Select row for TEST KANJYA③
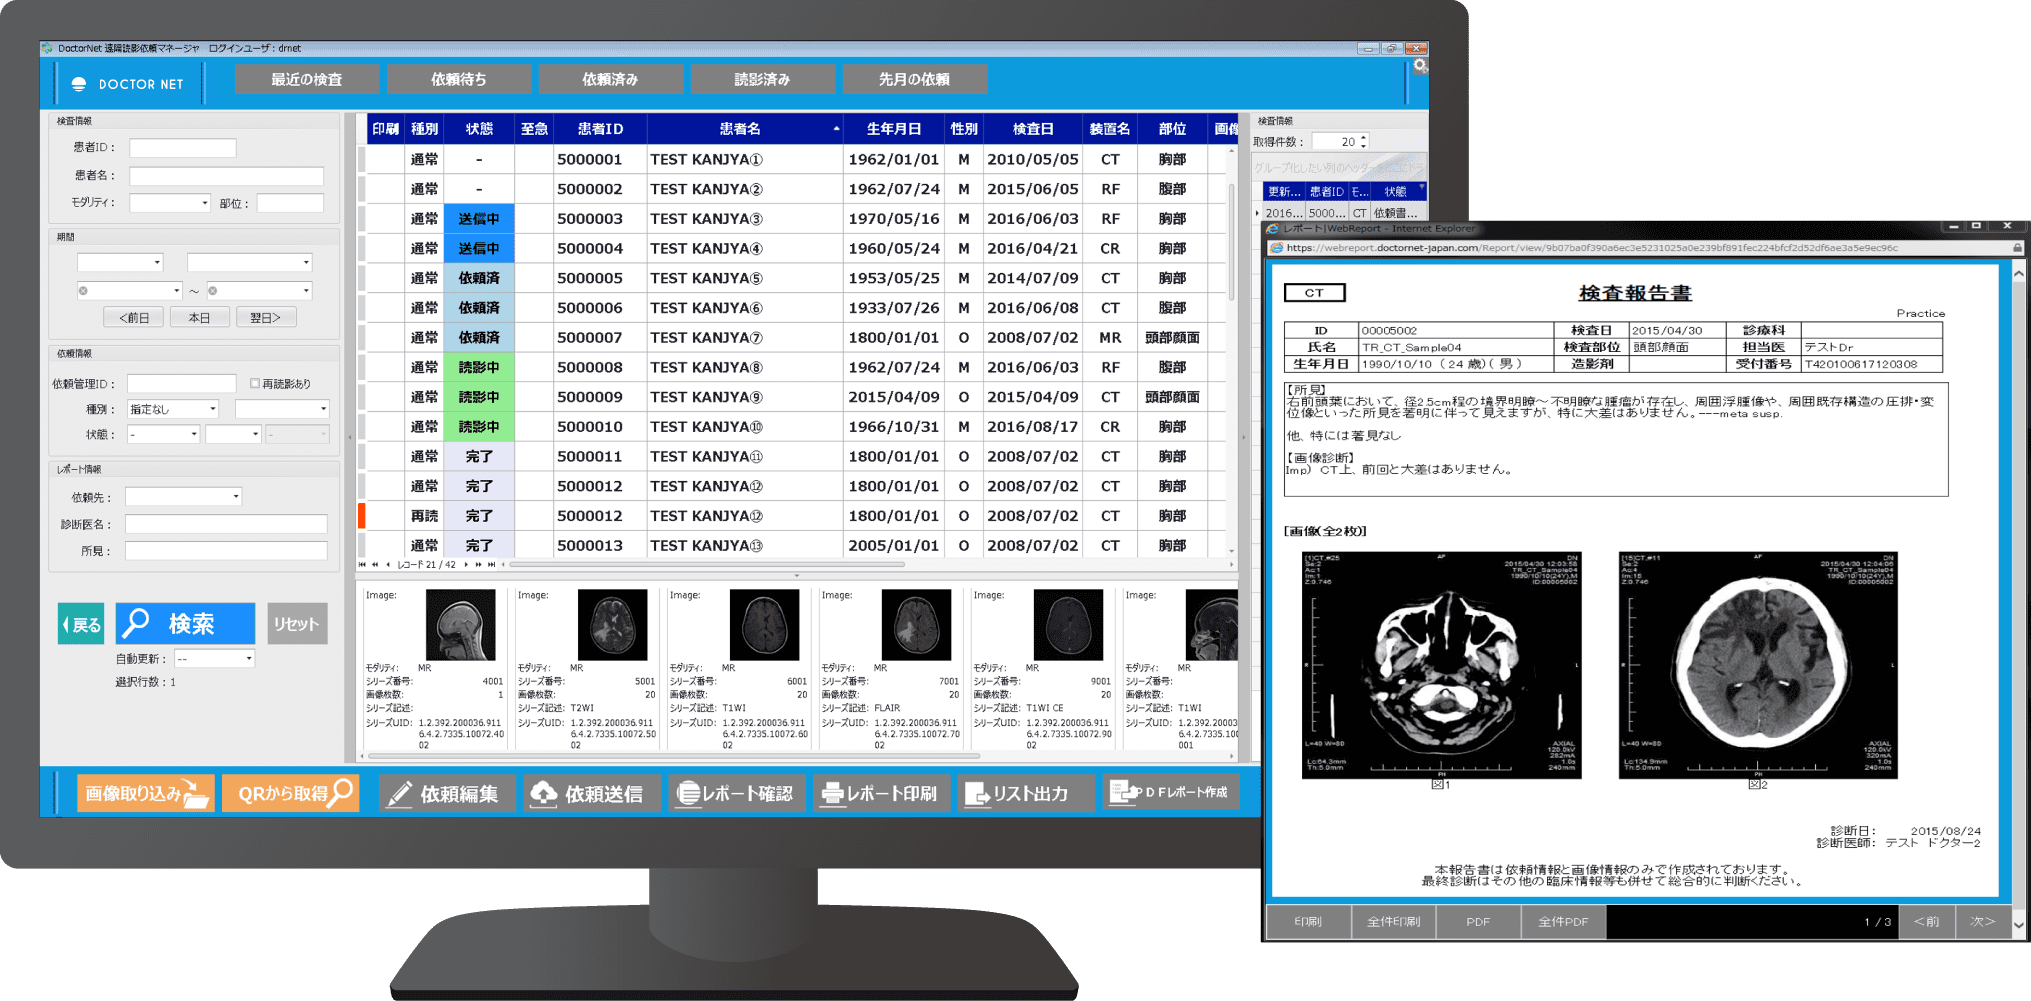The width and height of the screenshot is (2031, 1001). coord(797,219)
